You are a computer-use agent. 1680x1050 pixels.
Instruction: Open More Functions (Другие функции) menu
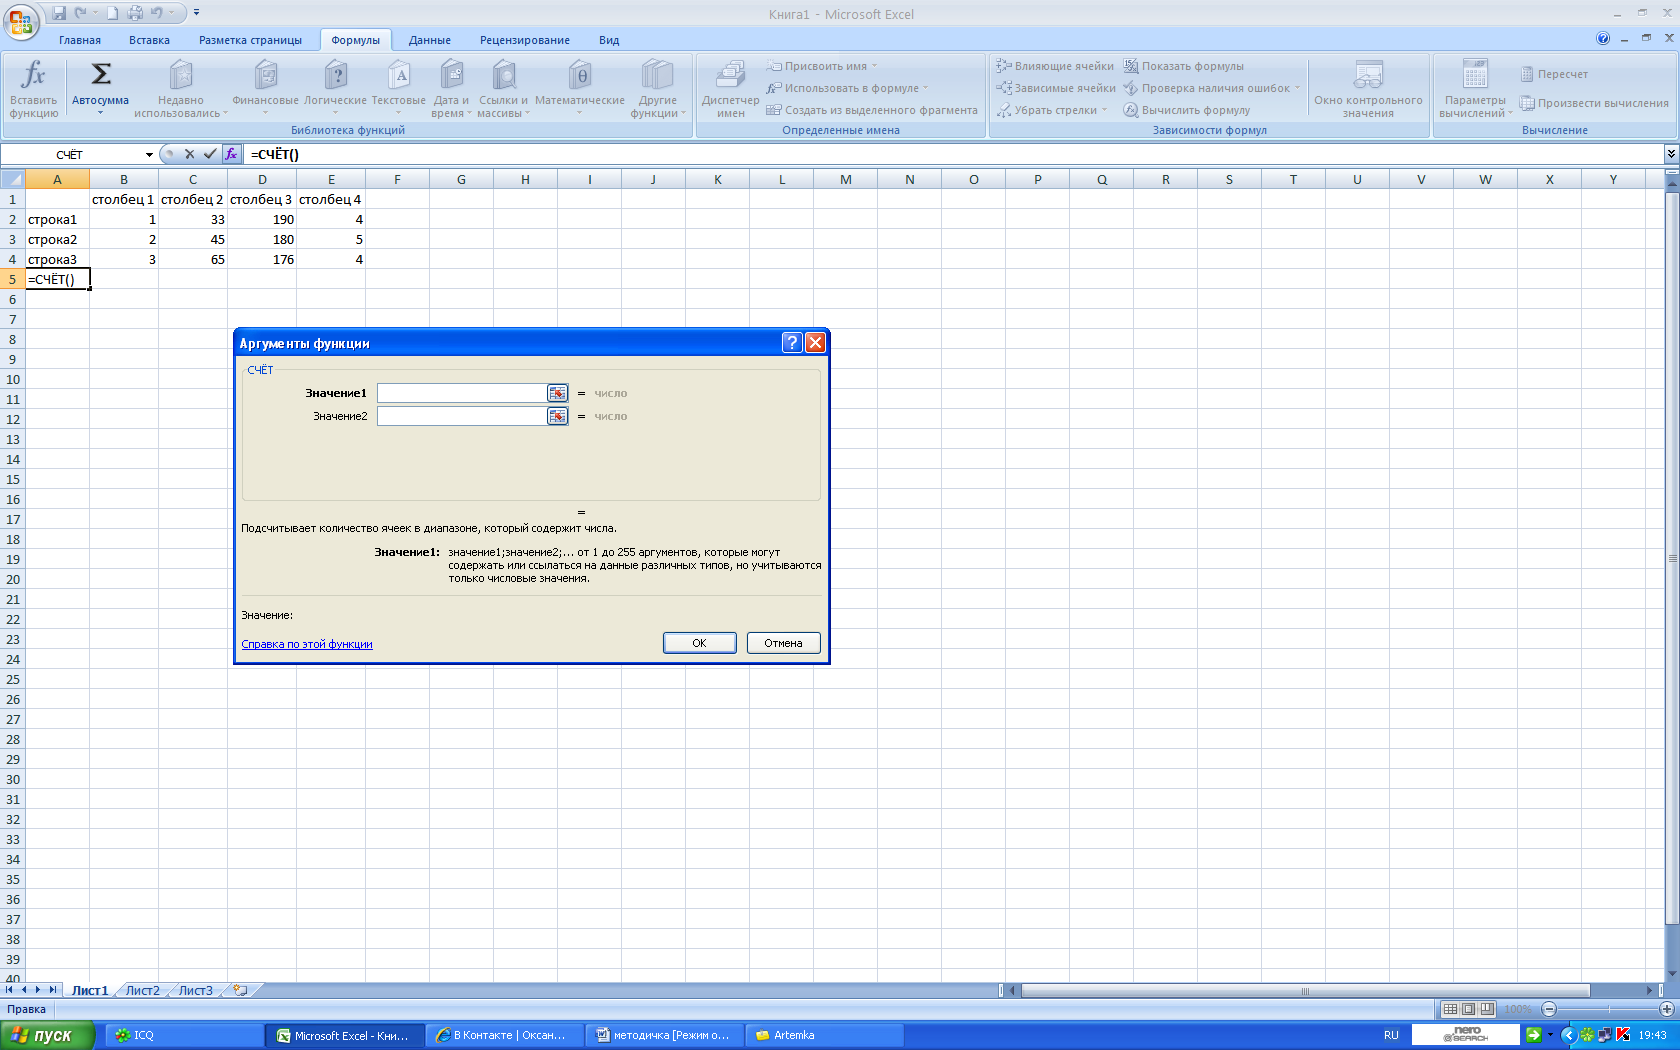tap(657, 88)
